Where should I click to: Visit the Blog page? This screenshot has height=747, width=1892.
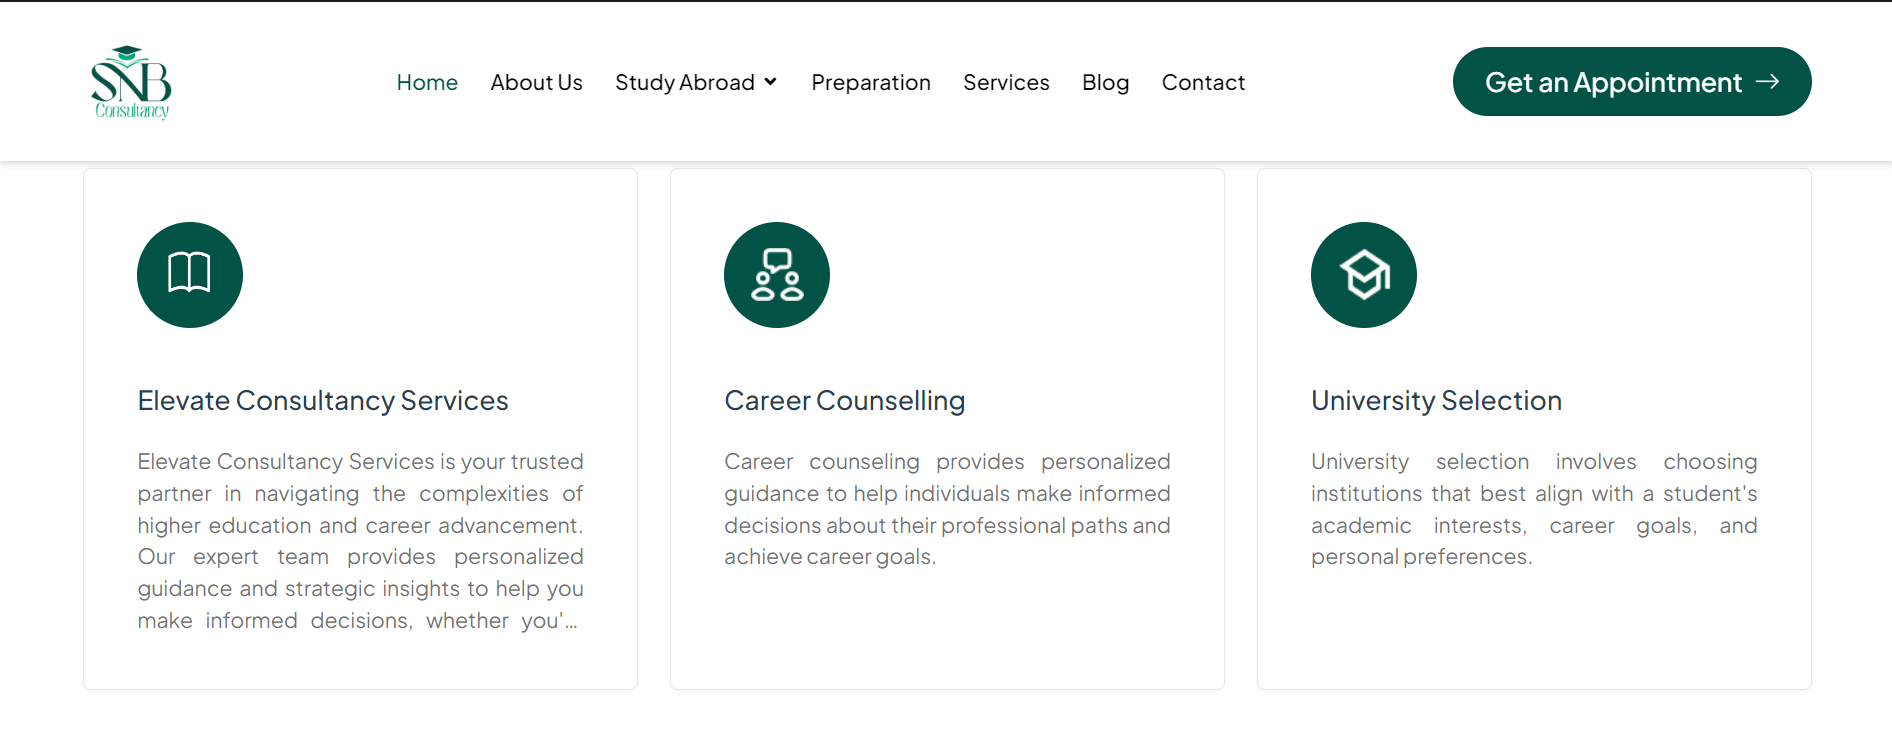1105,83
